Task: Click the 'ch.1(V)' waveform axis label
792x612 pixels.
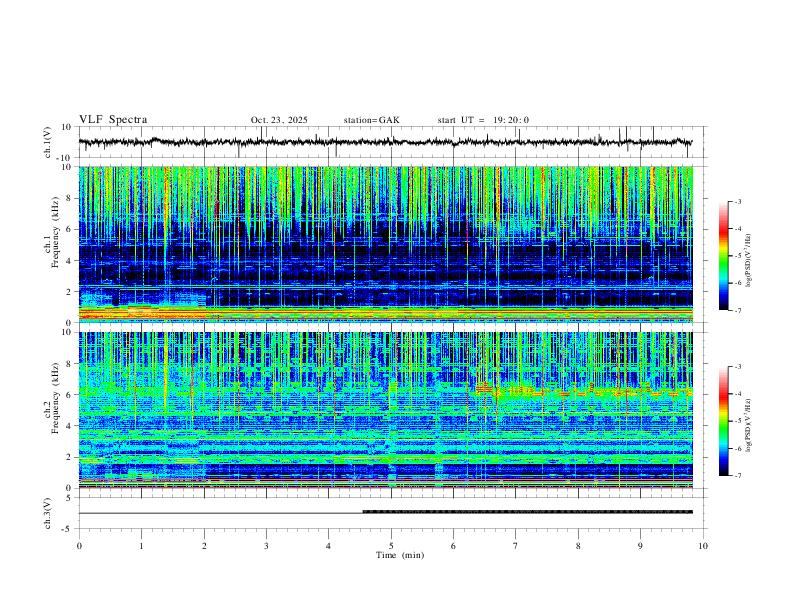Action: (x=48, y=142)
